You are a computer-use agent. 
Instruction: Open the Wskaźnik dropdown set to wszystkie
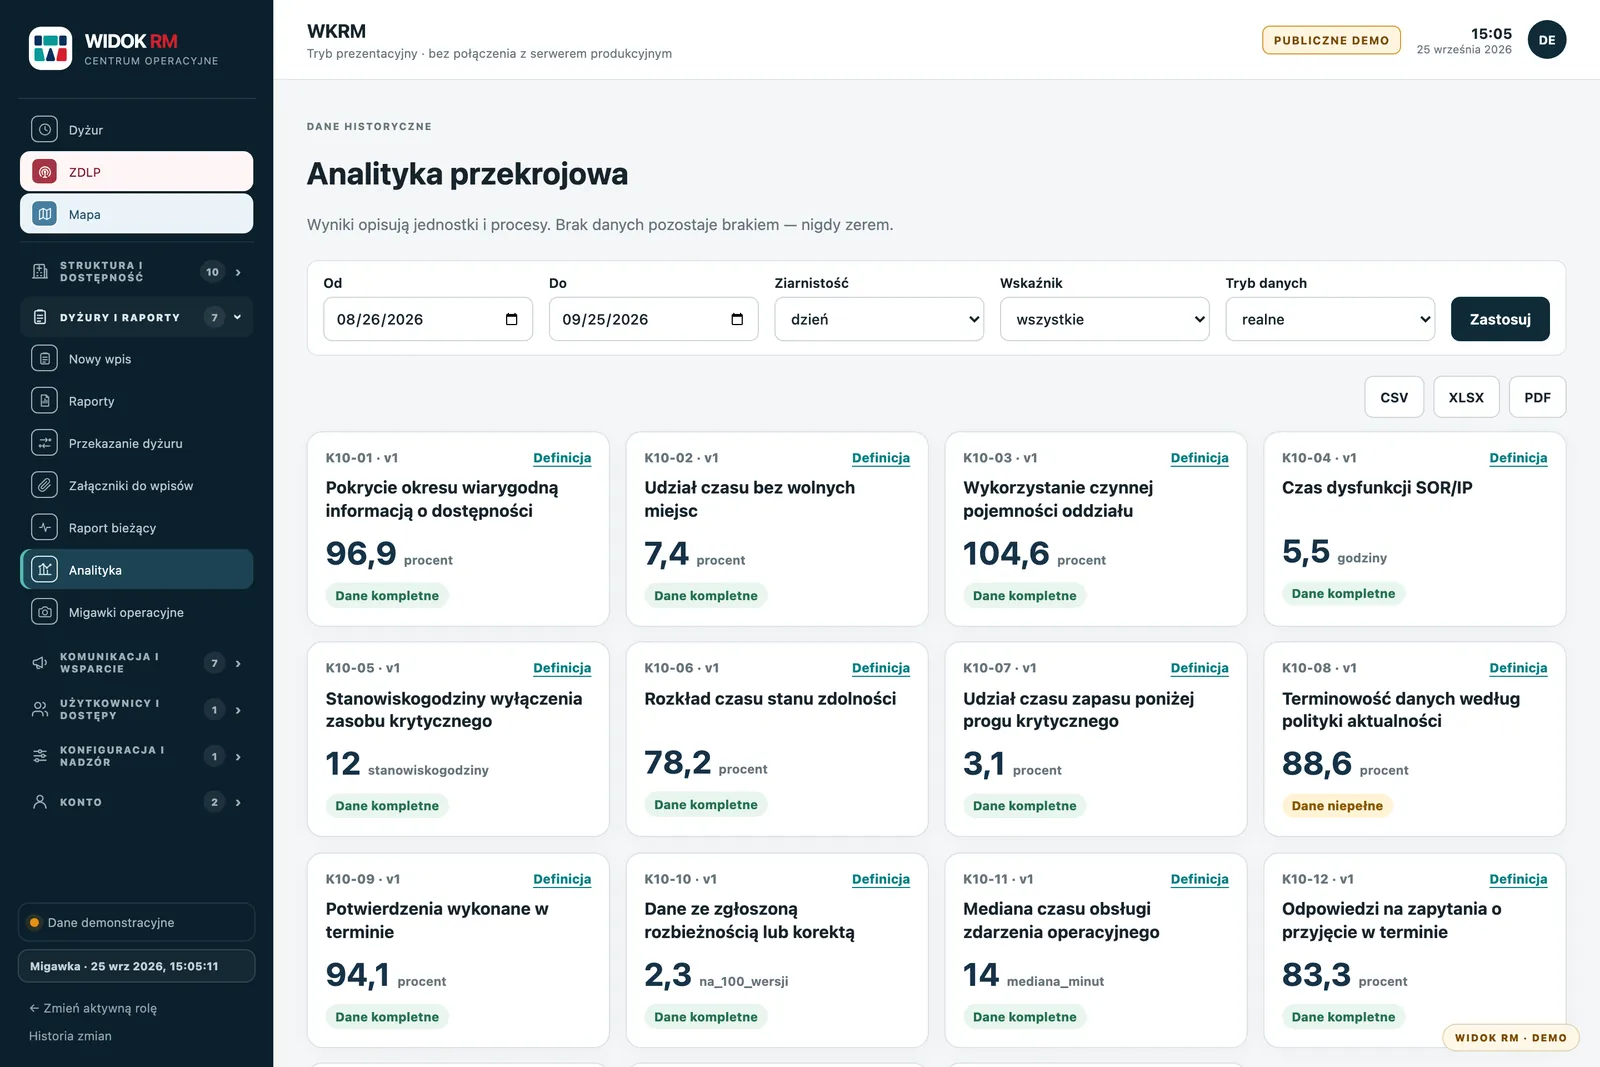[x=1105, y=319]
